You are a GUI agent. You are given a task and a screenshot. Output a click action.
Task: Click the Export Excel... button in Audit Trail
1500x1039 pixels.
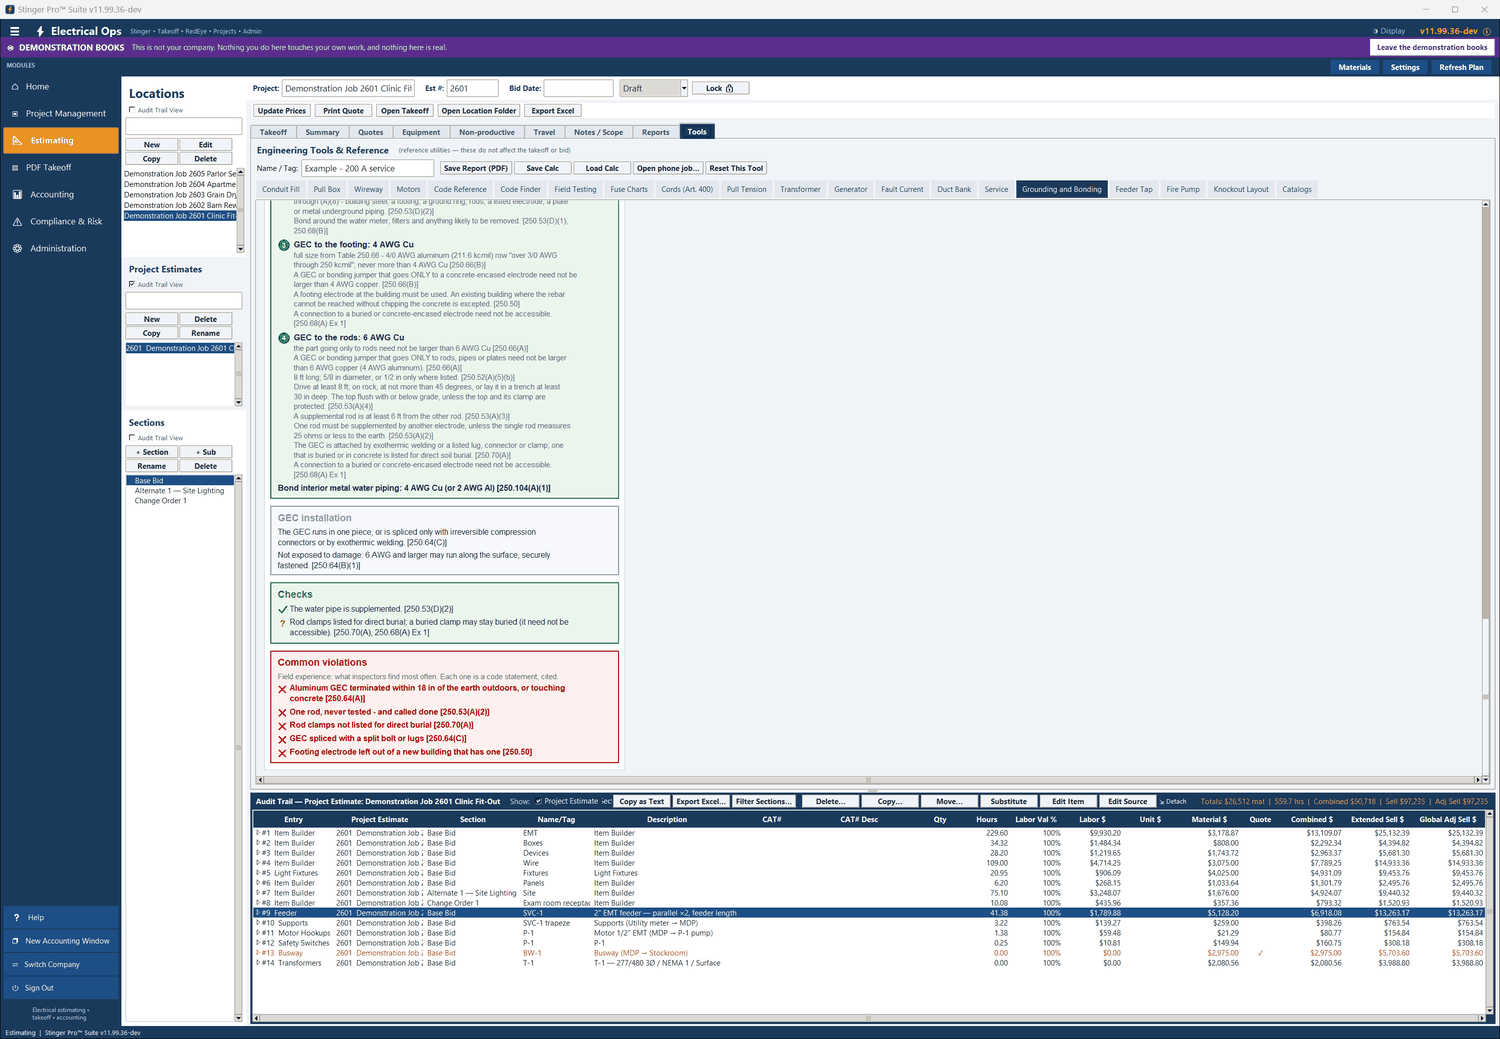tap(700, 801)
